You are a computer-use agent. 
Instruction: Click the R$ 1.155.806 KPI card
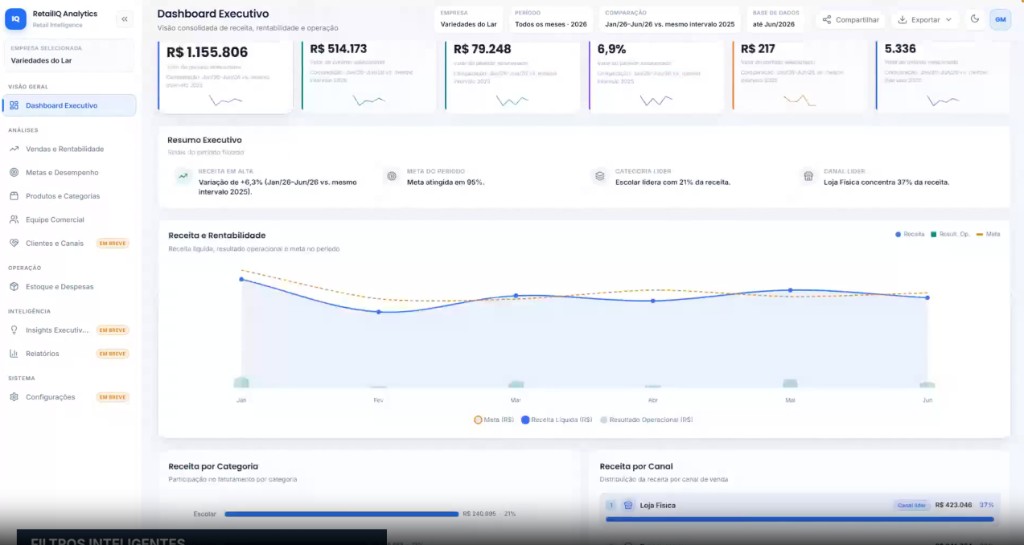225,77
